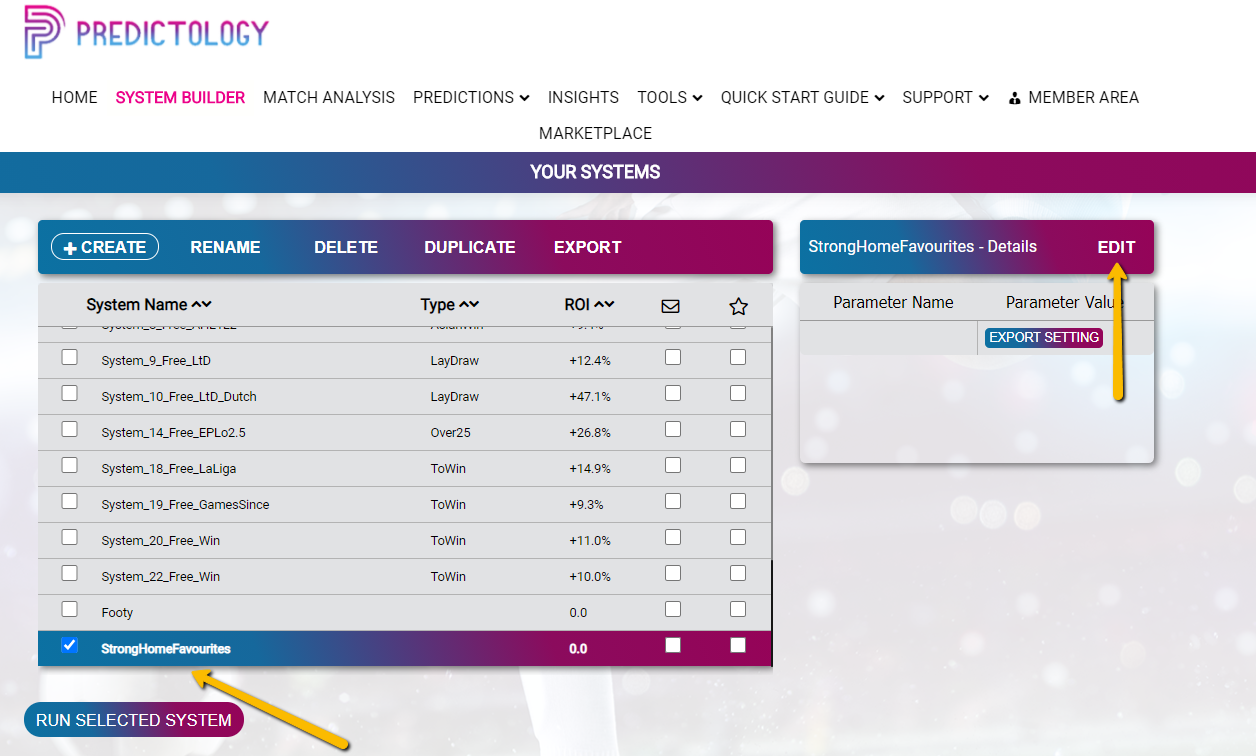Select the System_9_Free_LtD row name

pyautogui.click(x=156, y=361)
